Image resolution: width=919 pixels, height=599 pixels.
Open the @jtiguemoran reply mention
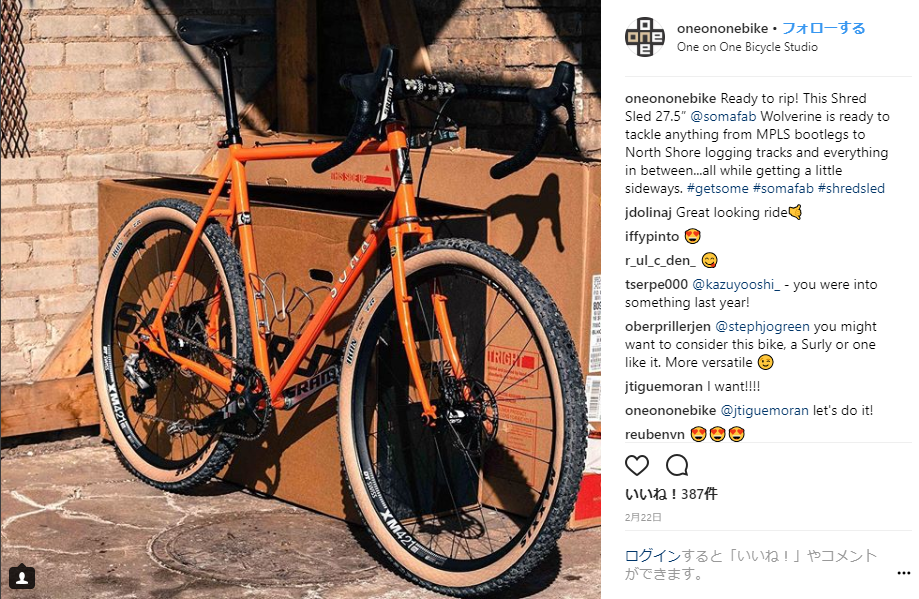[x=764, y=411]
